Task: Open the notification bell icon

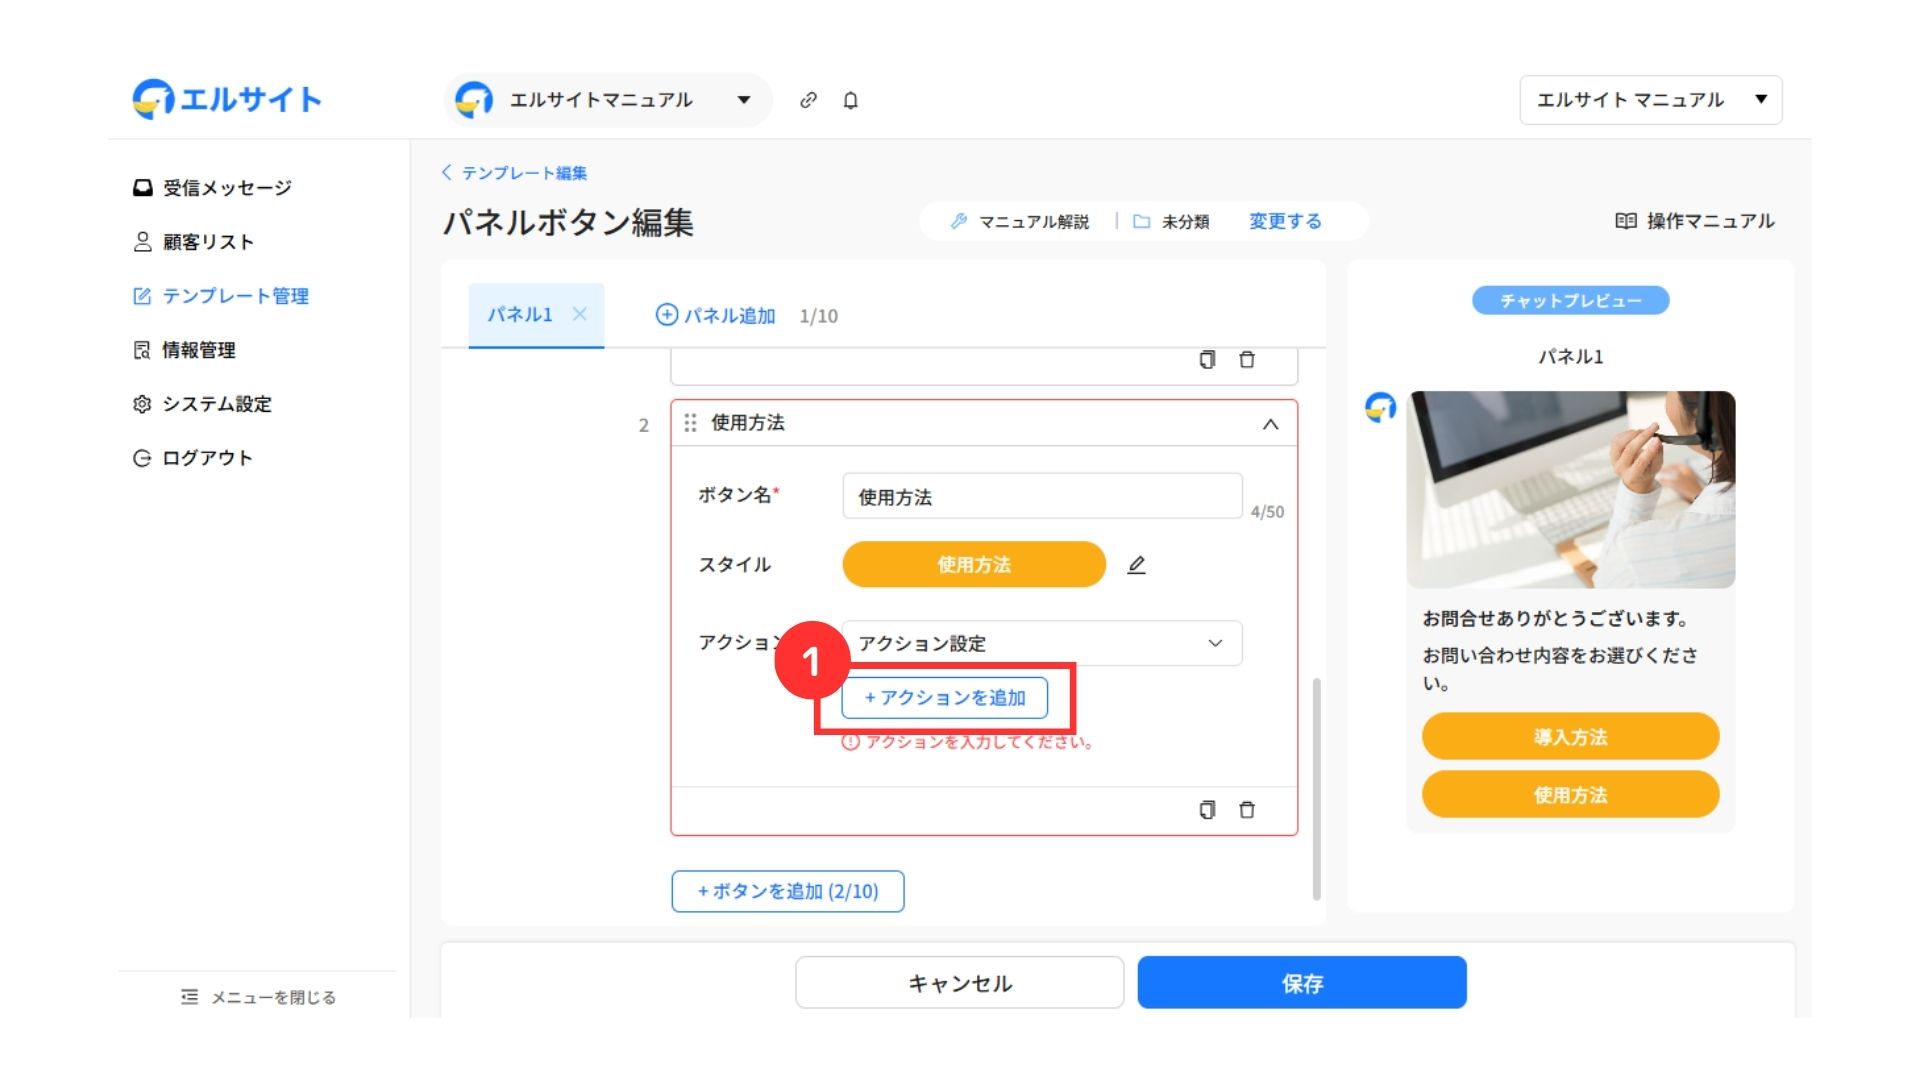Action: point(850,100)
